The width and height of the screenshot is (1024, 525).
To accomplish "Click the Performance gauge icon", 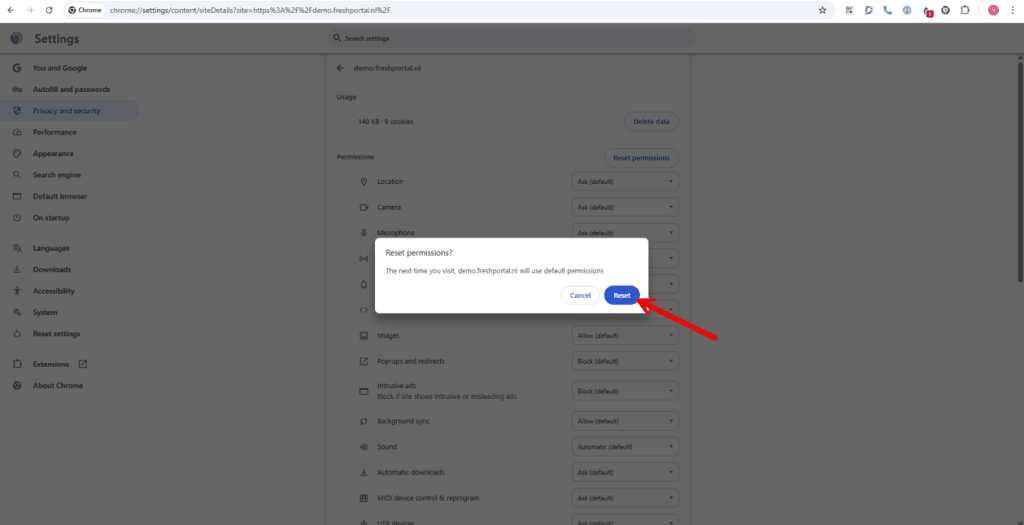I will click(17, 132).
